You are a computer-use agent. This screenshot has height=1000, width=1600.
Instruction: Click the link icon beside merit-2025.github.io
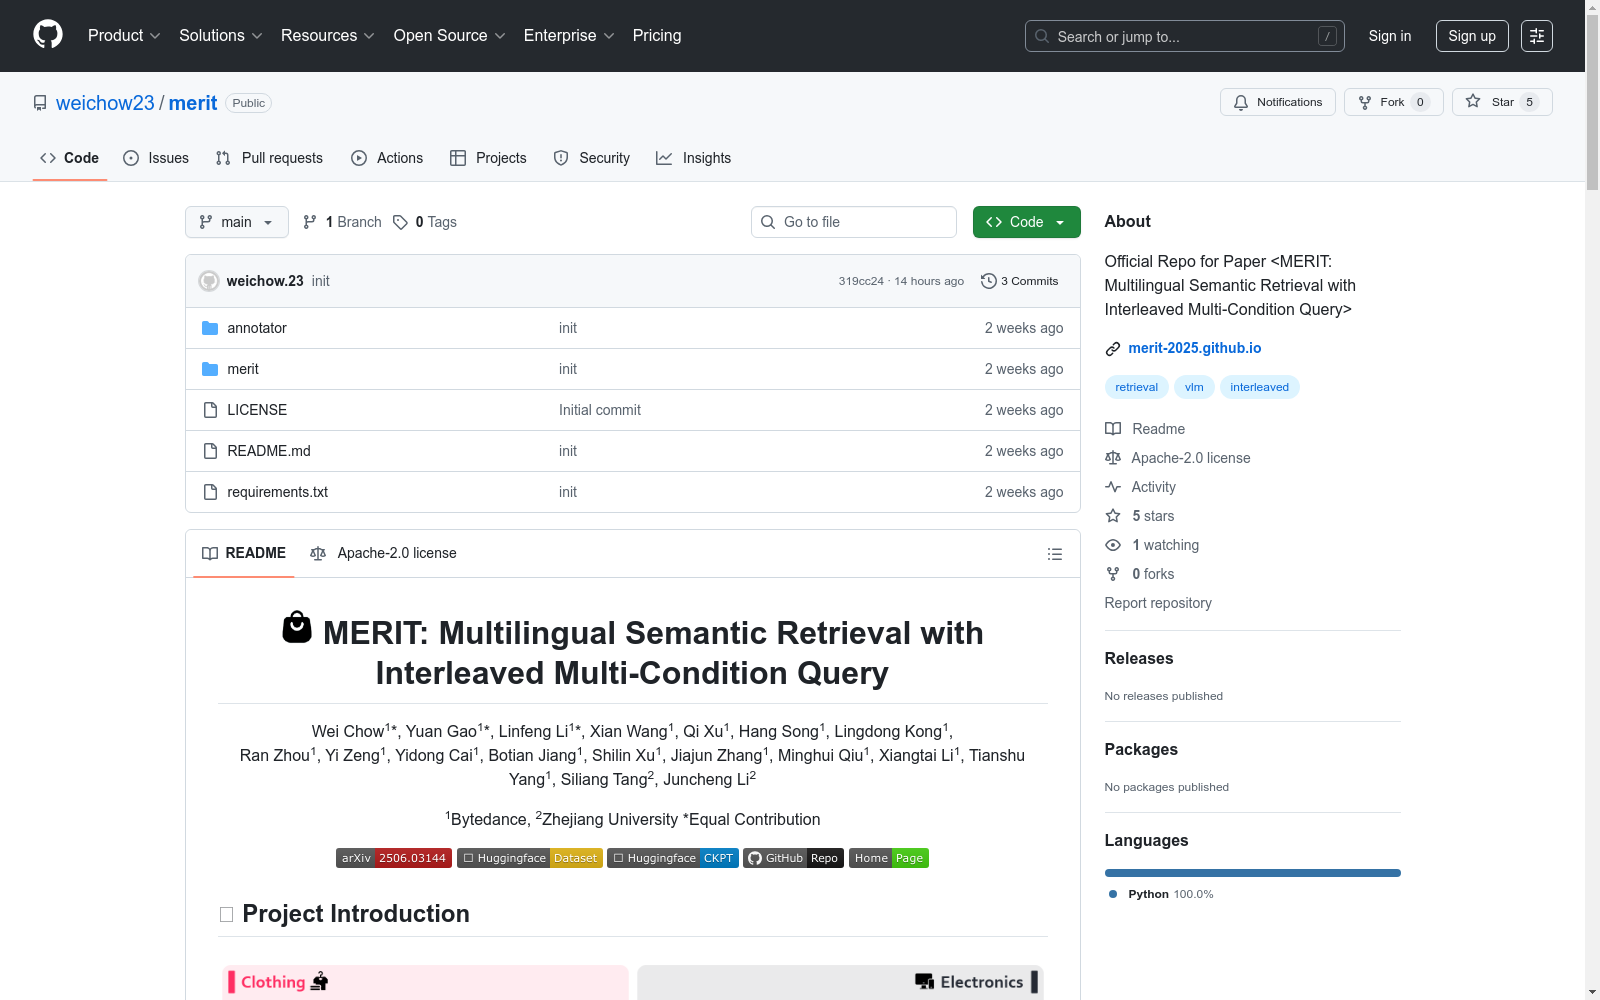pyautogui.click(x=1113, y=349)
